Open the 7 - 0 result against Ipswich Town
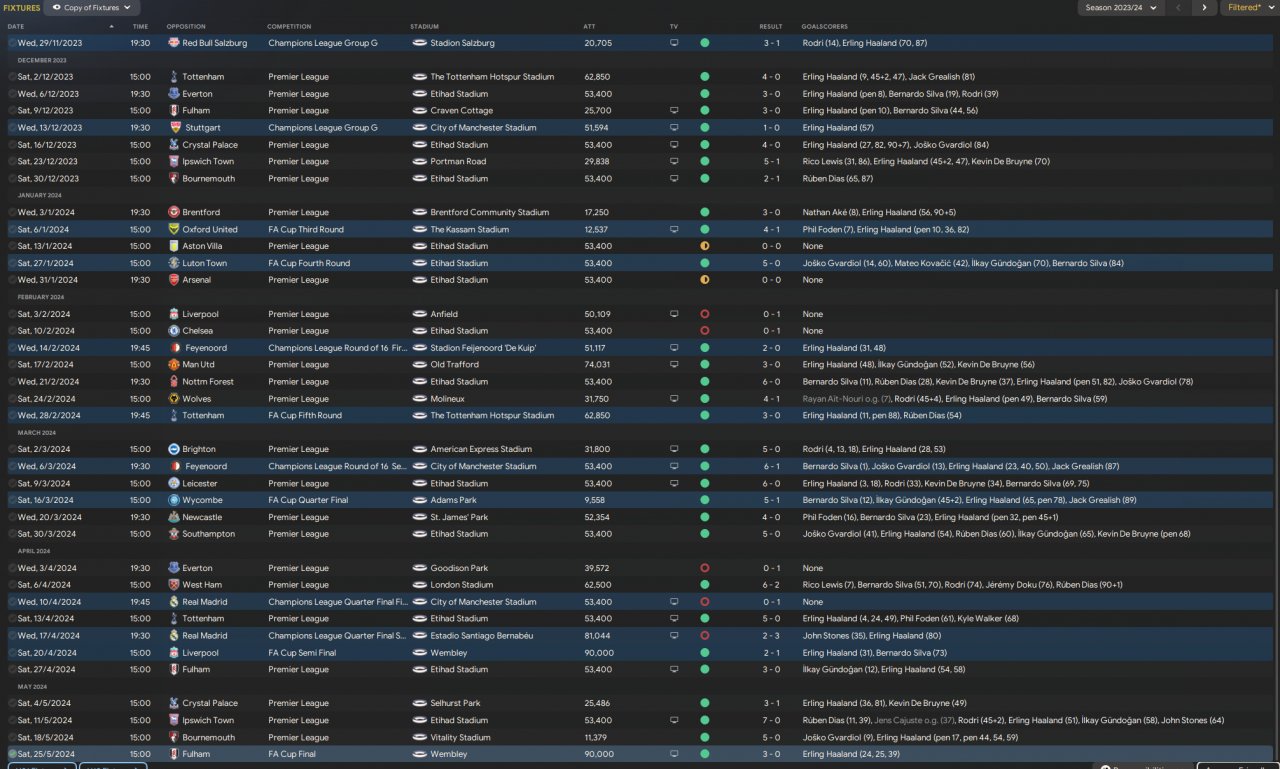 (x=771, y=720)
